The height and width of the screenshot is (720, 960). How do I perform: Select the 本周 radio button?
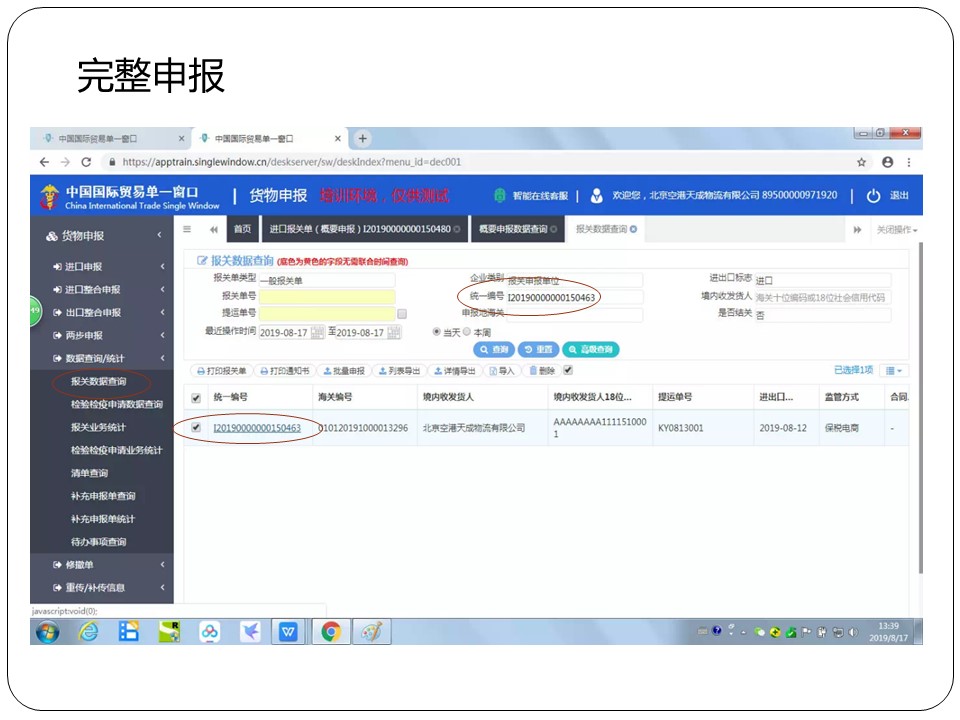pos(467,331)
